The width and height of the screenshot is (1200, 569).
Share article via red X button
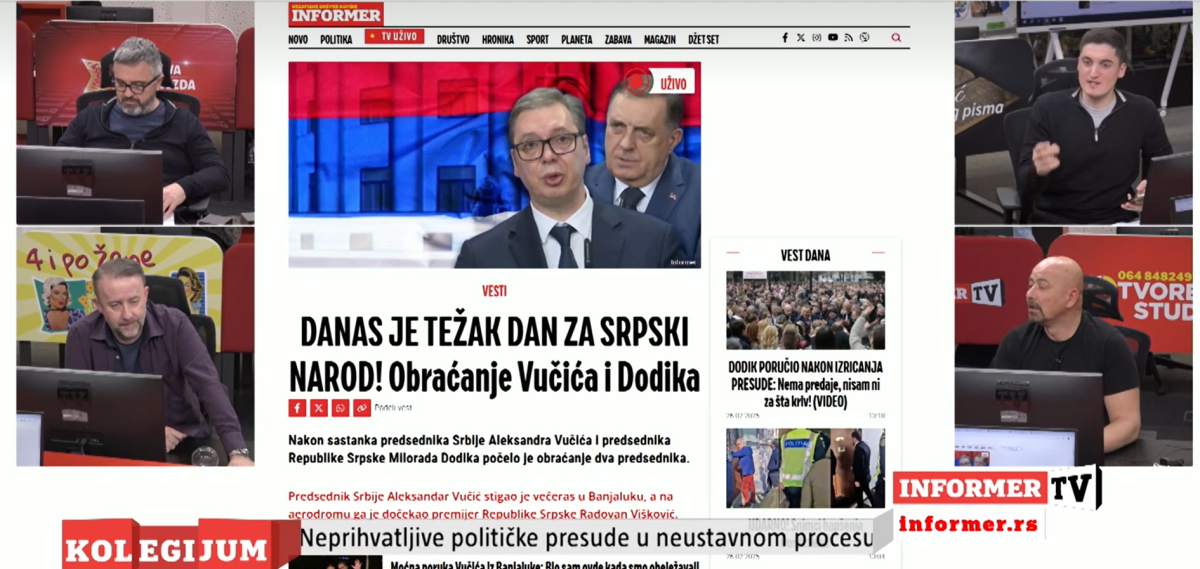point(319,408)
